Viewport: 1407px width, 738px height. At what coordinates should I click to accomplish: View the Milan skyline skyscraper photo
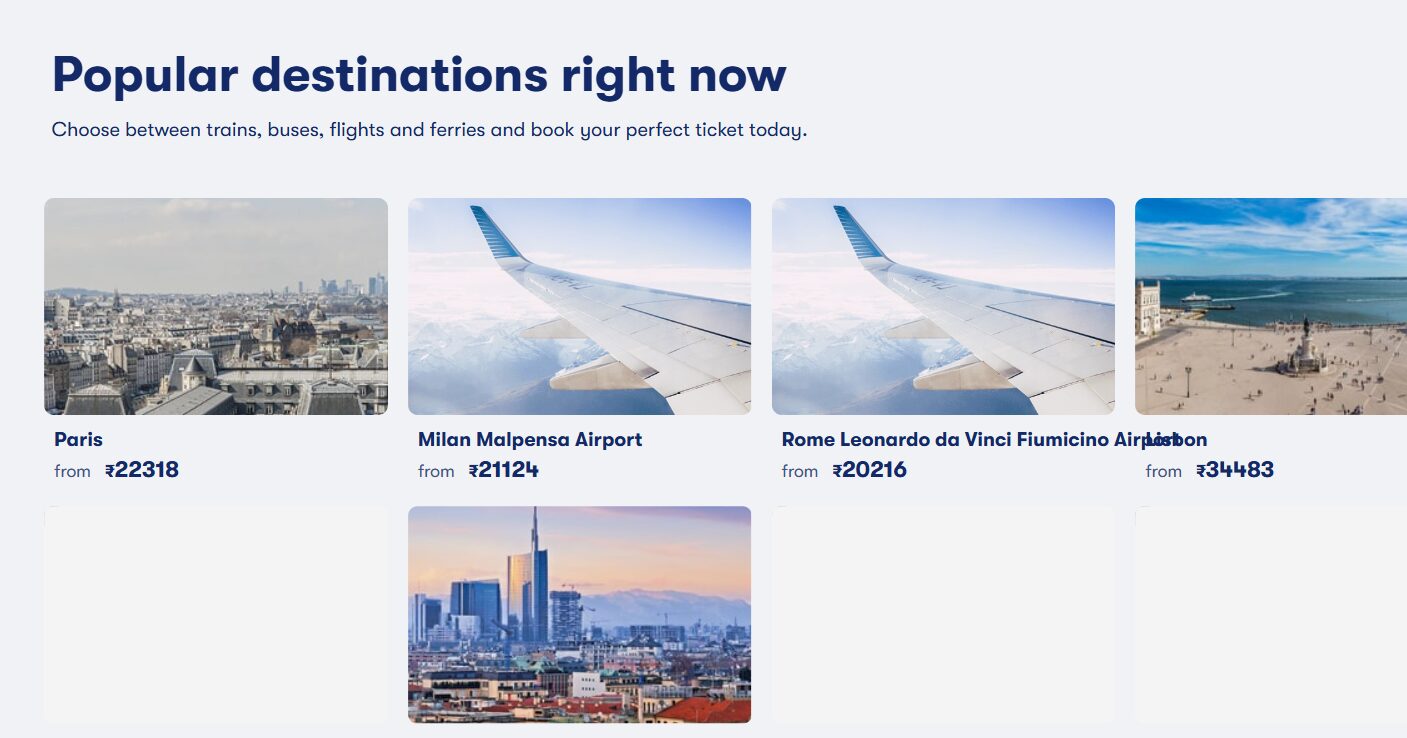pyautogui.click(x=579, y=614)
